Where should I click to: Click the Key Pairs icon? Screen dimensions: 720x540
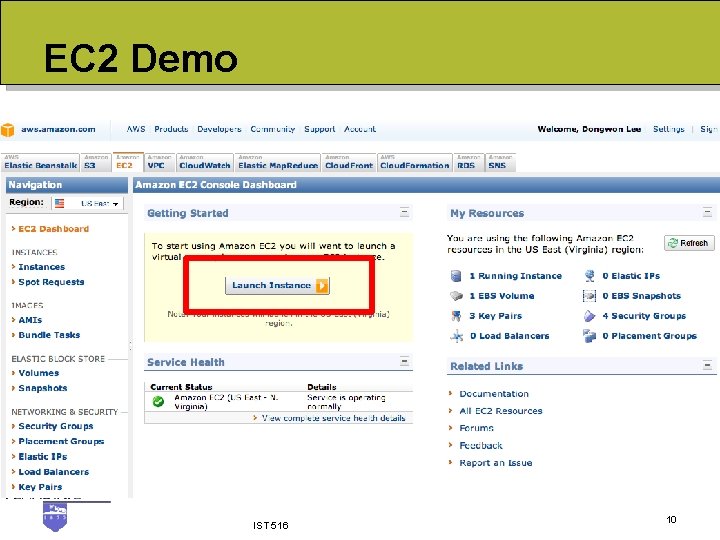pos(456,316)
